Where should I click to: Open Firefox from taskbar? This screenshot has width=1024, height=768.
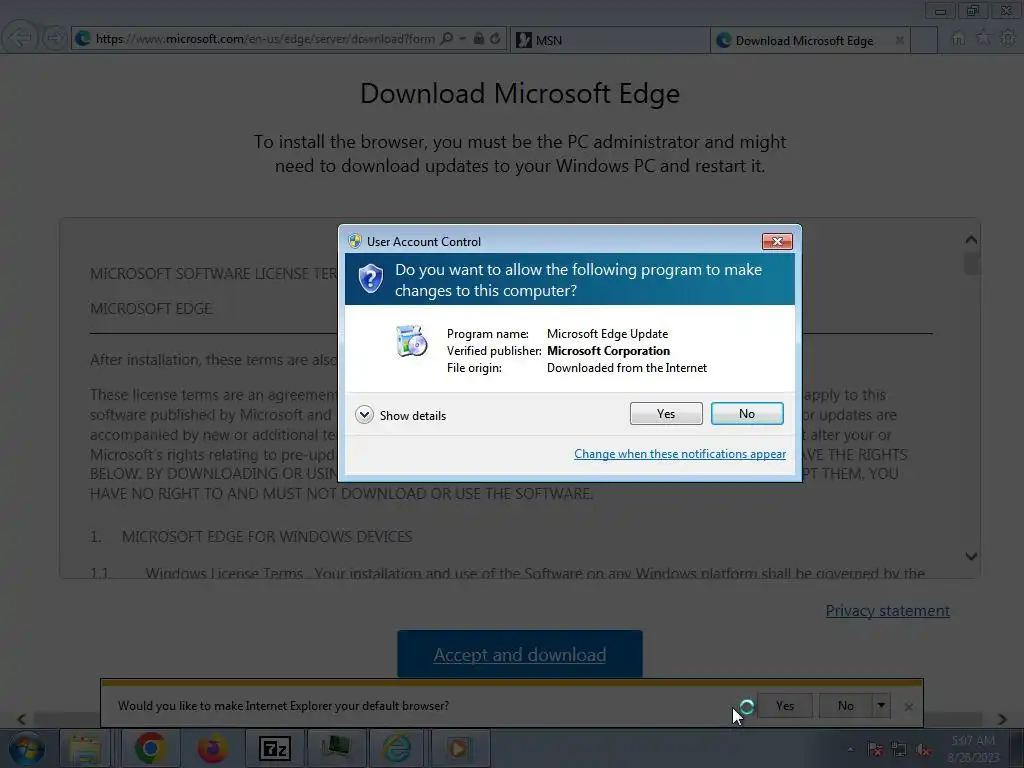pos(212,748)
